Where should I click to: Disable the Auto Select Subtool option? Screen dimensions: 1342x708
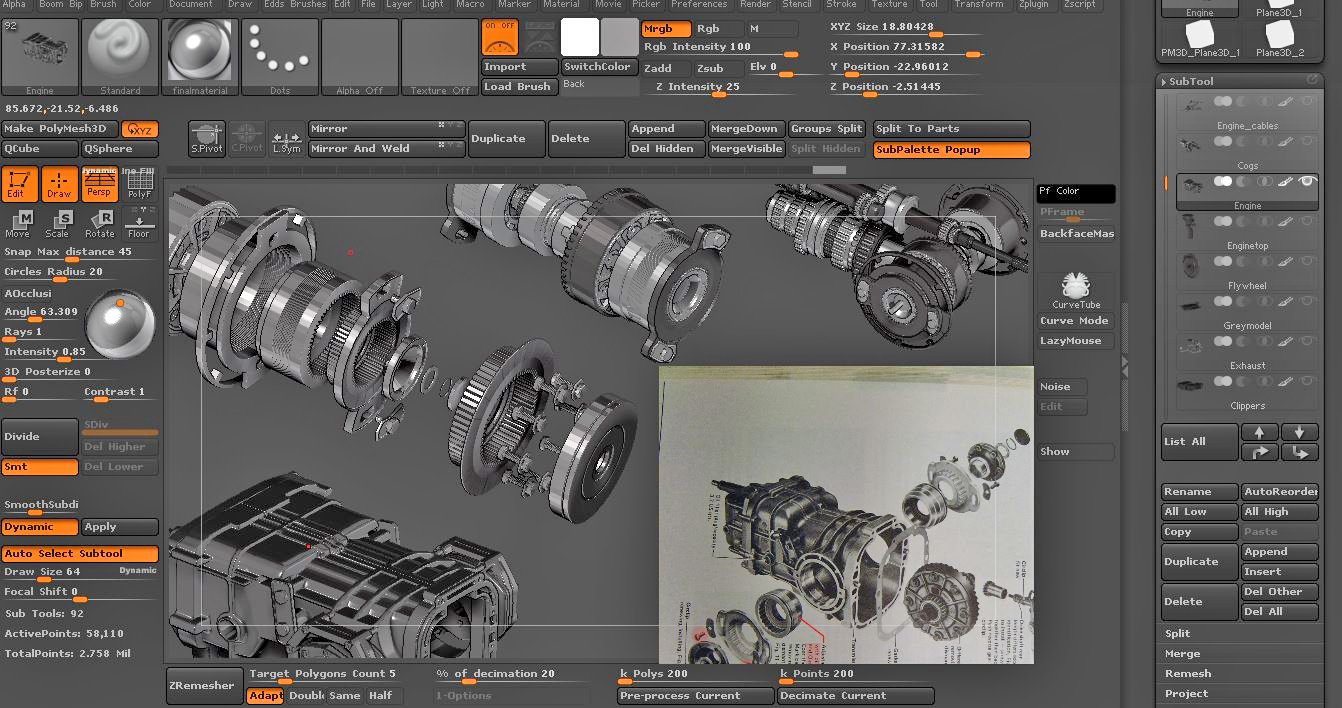tap(80, 553)
